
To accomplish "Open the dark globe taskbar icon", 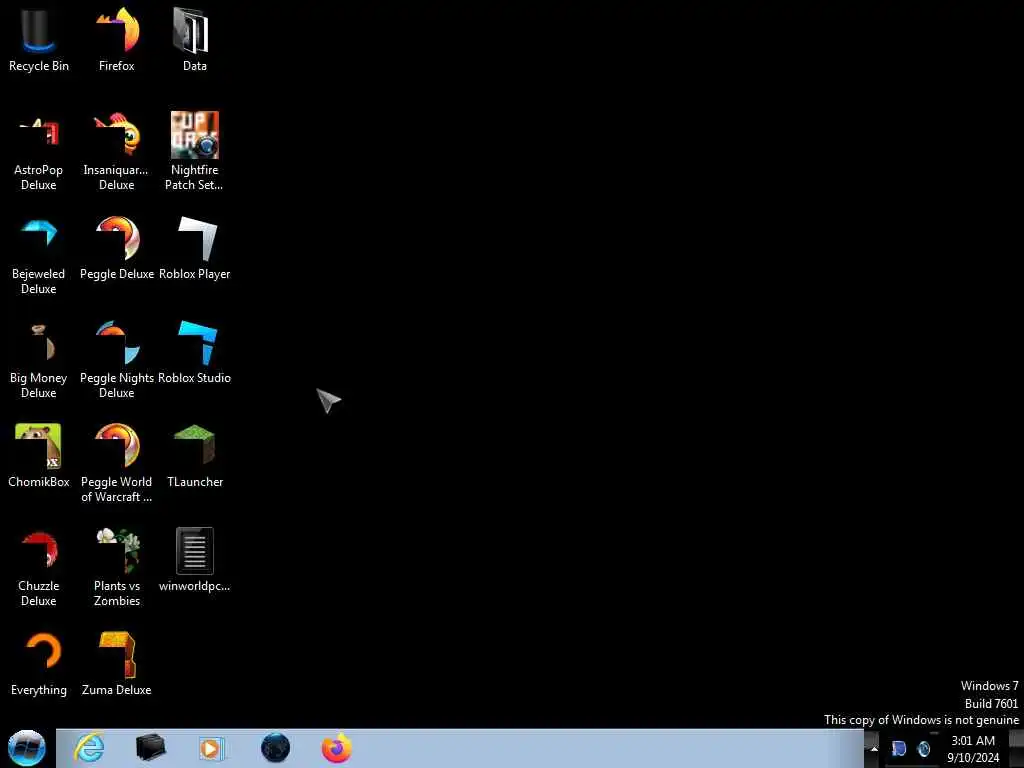I will click(275, 748).
